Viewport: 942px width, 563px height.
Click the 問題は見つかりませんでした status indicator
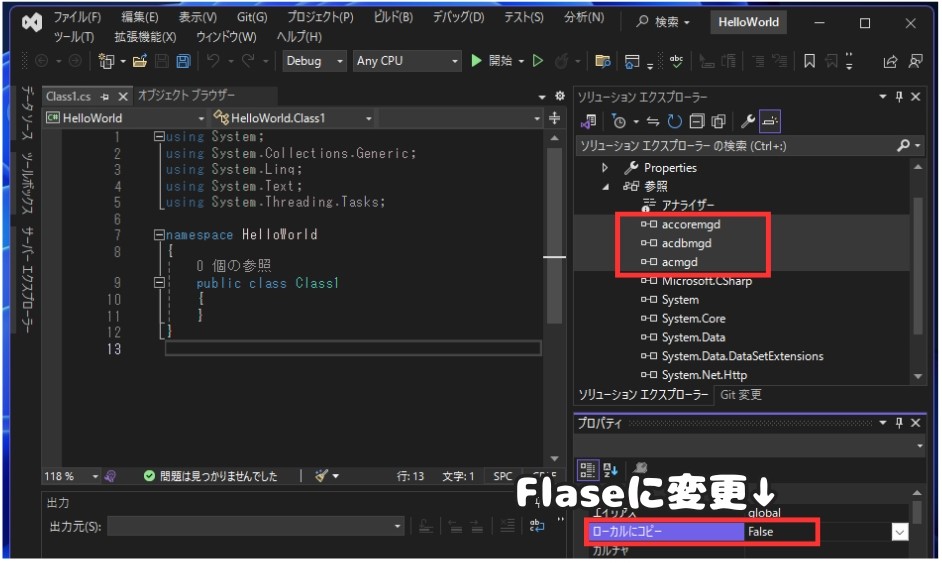211,476
